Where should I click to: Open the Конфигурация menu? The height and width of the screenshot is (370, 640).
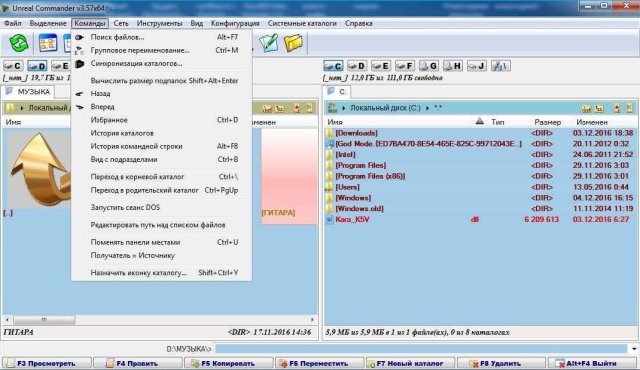pyautogui.click(x=235, y=23)
